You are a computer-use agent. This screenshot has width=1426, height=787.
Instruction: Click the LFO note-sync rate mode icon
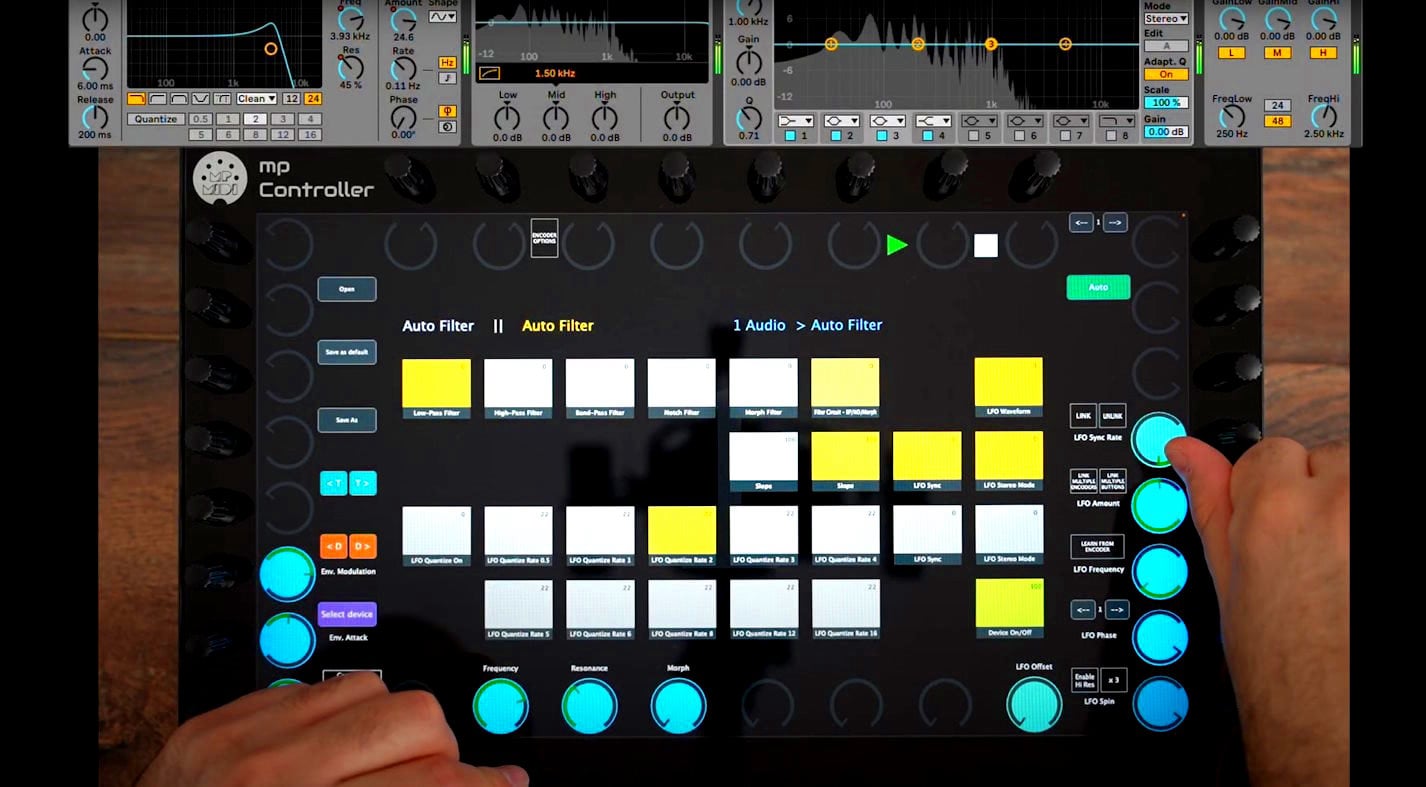point(447,78)
